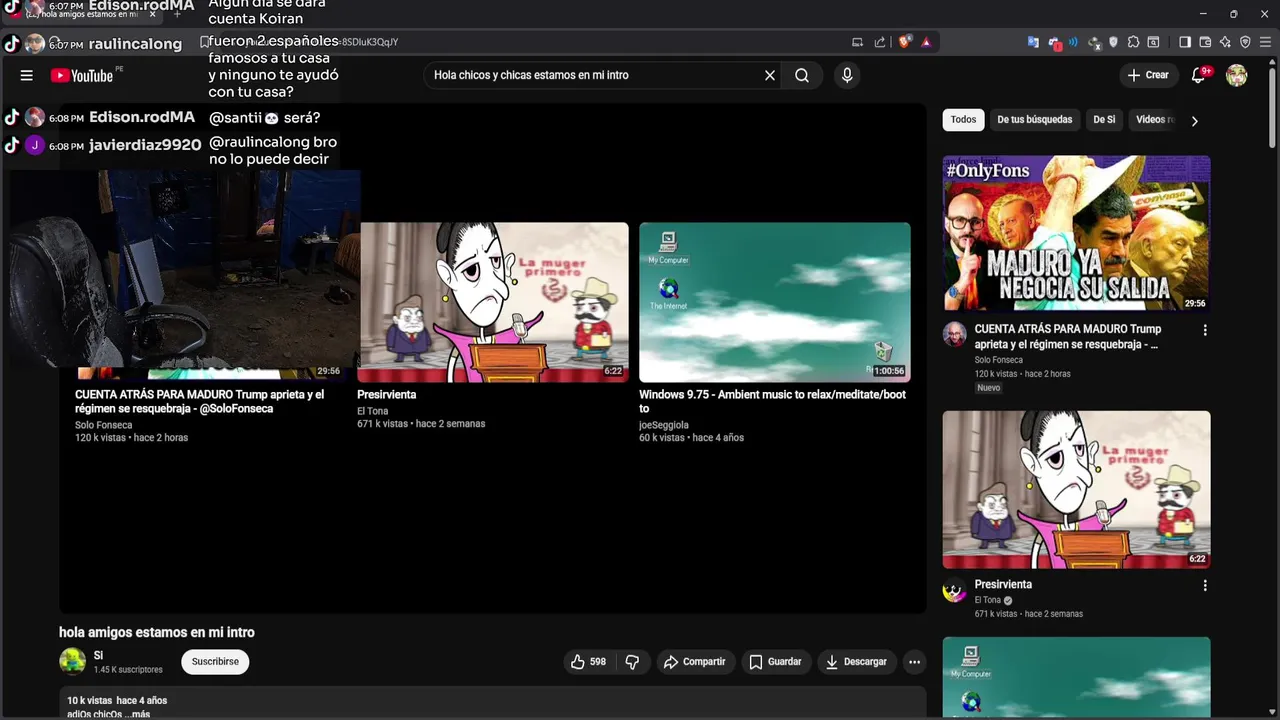Play the end-screen Presirvienta video thumbnail
Image resolution: width=1280 pixels, height=720 pixels.
pyautogui.click(x=494, y=302)
